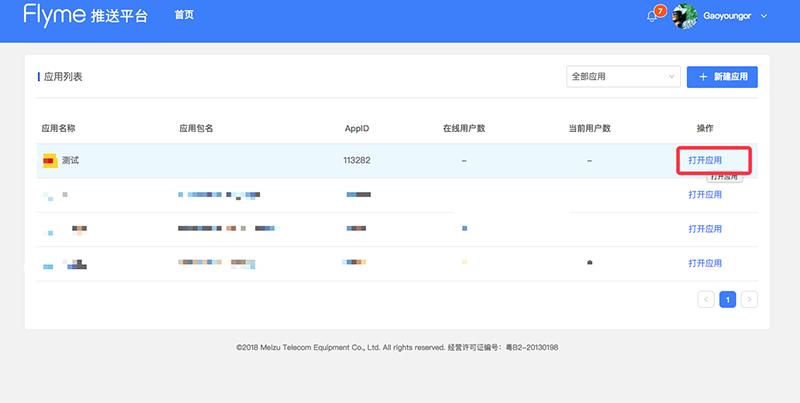
Task: Click the Flyme 推送平台 logo
Action: pyautogui.click(x=85, y=16)
